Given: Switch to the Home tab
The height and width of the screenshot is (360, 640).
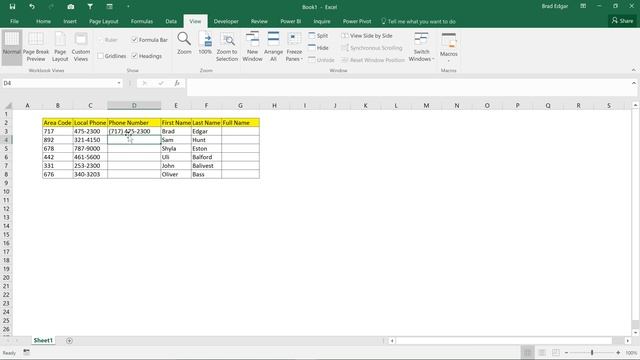Looking at the screenshot, I should pos(43,21).
